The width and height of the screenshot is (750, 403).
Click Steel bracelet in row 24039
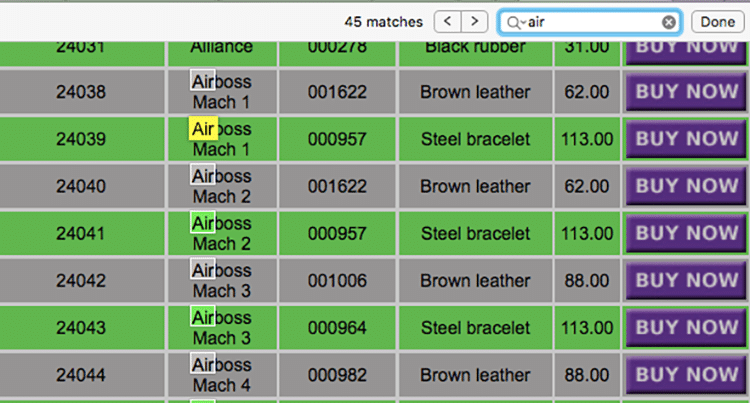tap(475, 139)
